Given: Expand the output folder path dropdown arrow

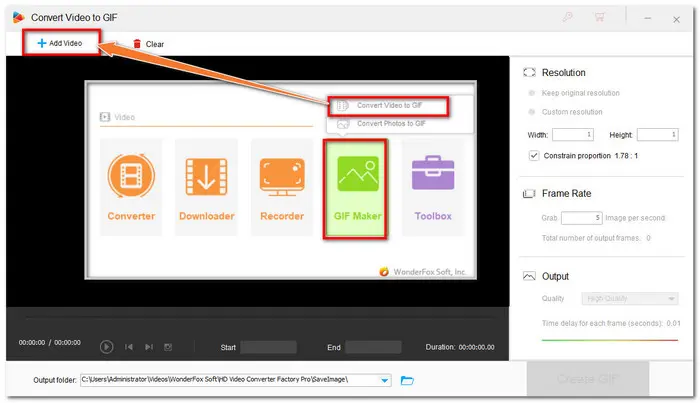Looking at the screenshot, I should click(x=384, y=380).
